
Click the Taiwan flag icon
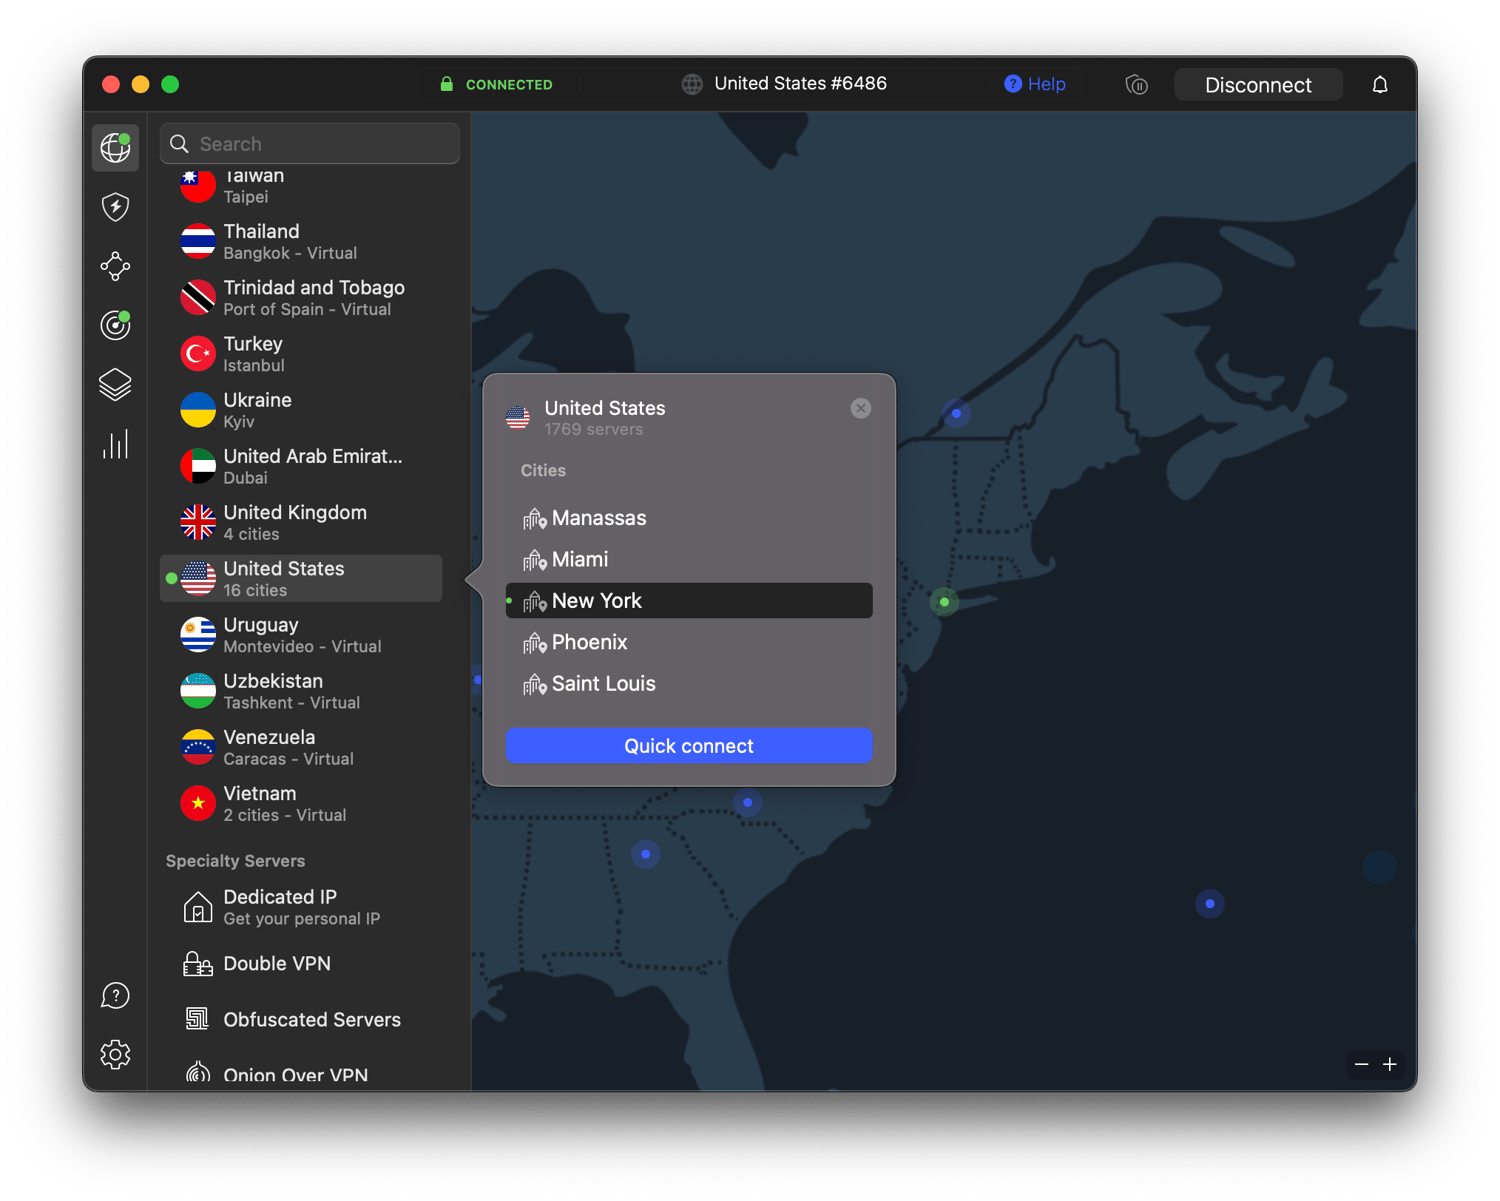coord(198,185)
